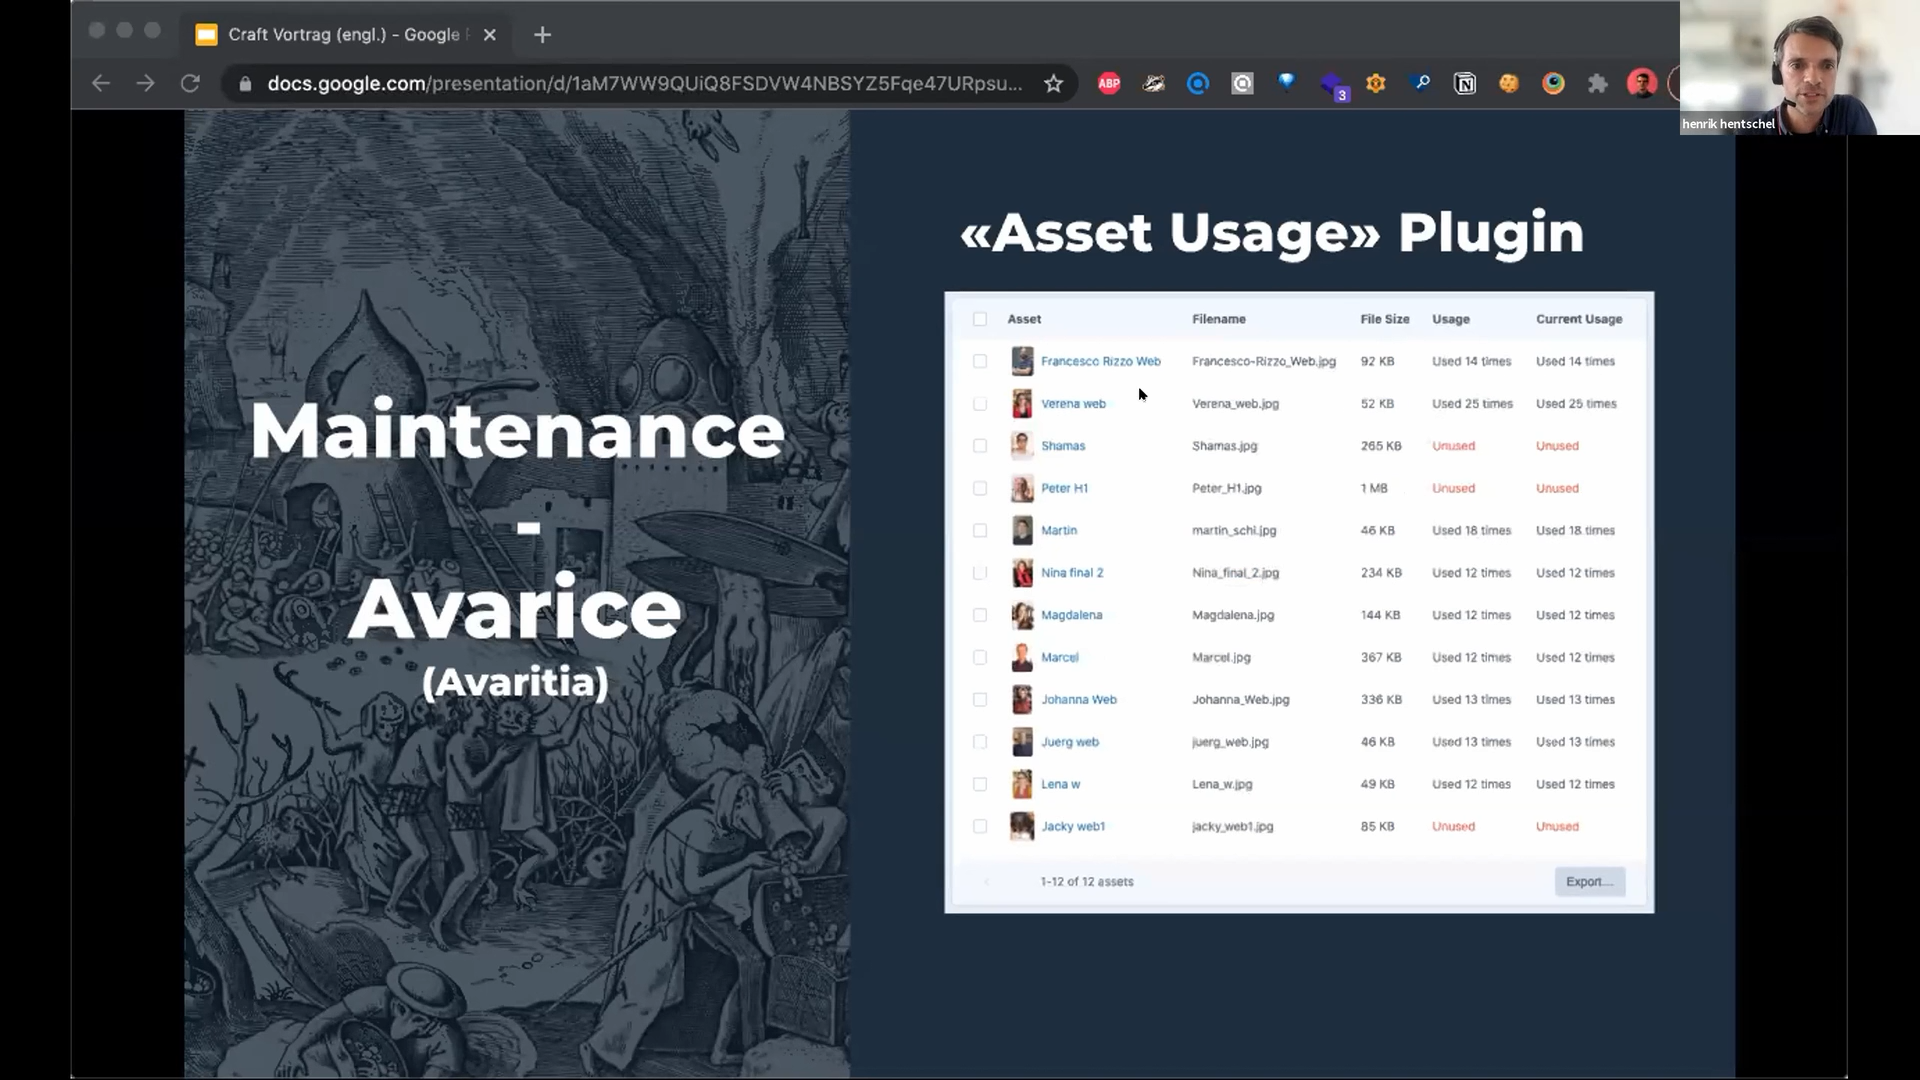
Task: Toggle the select-all checkbox in header
Action: (980, 319)
